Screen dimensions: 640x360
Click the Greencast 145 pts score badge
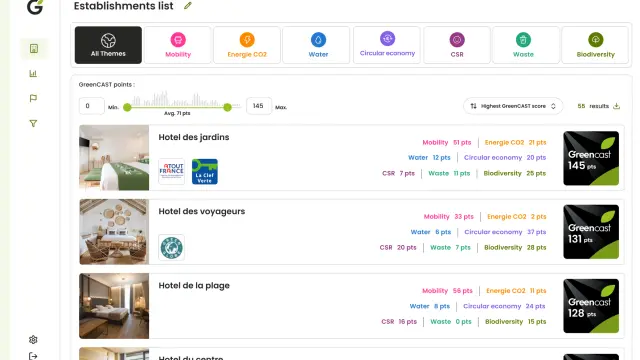pos(591,158)
